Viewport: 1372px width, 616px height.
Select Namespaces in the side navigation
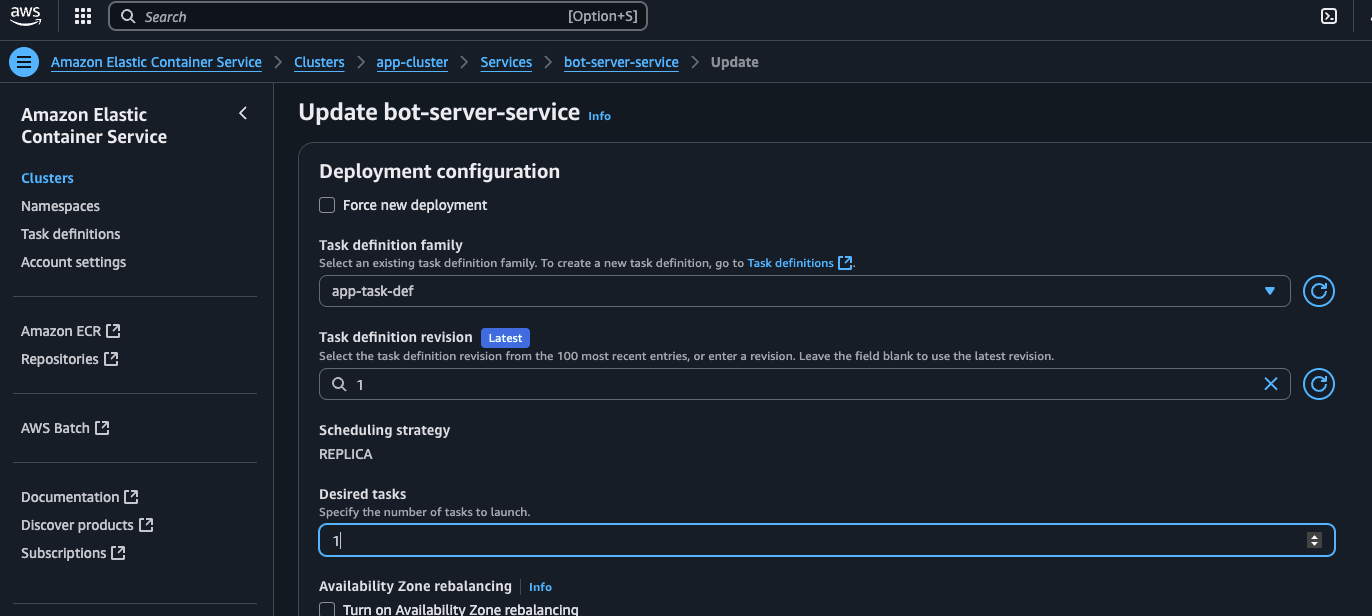click(60, 206)
